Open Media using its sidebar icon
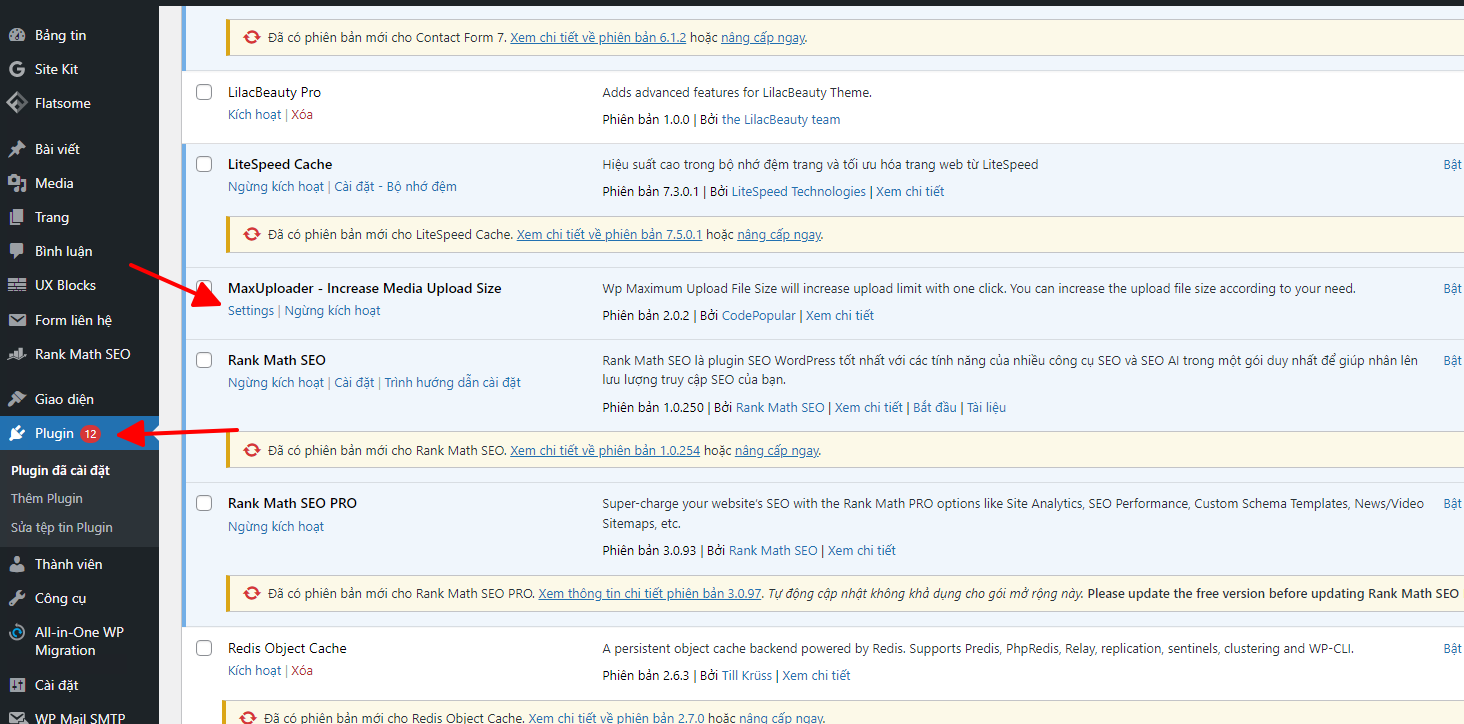1464x724 pixels. (x=17, y=183)
